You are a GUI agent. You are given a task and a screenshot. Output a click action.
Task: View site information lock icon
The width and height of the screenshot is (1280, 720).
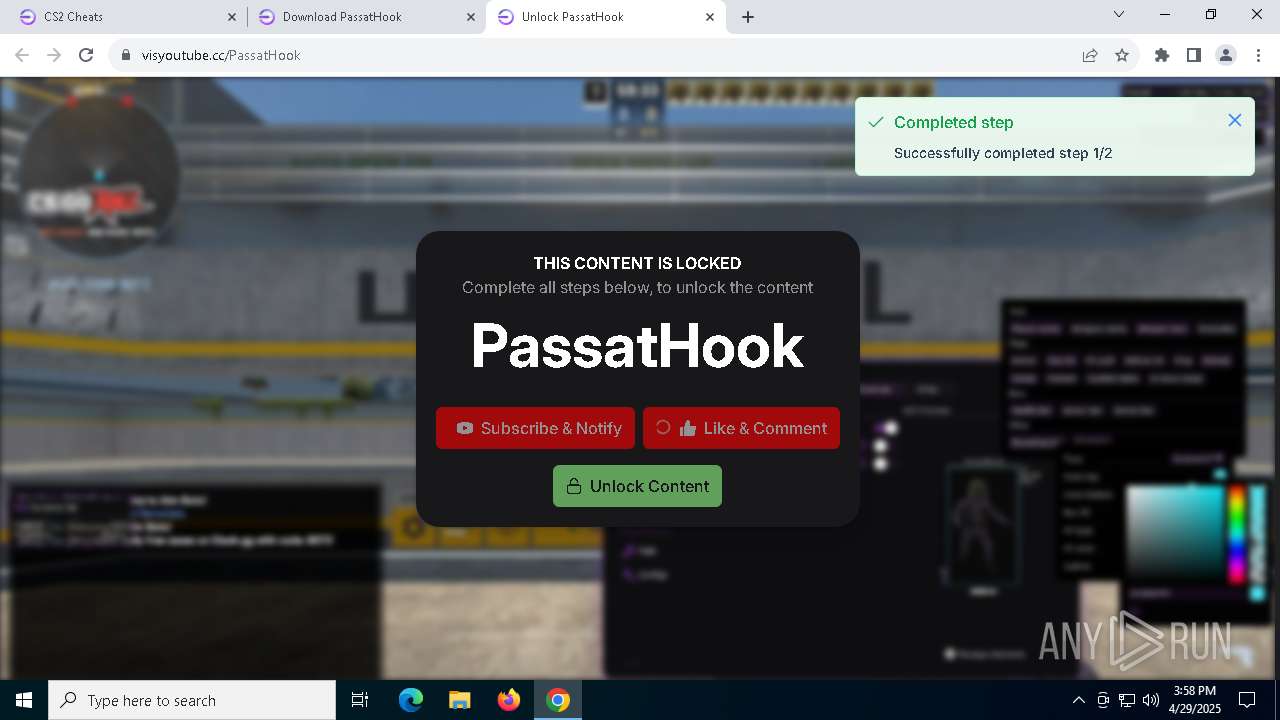(126, 55)
